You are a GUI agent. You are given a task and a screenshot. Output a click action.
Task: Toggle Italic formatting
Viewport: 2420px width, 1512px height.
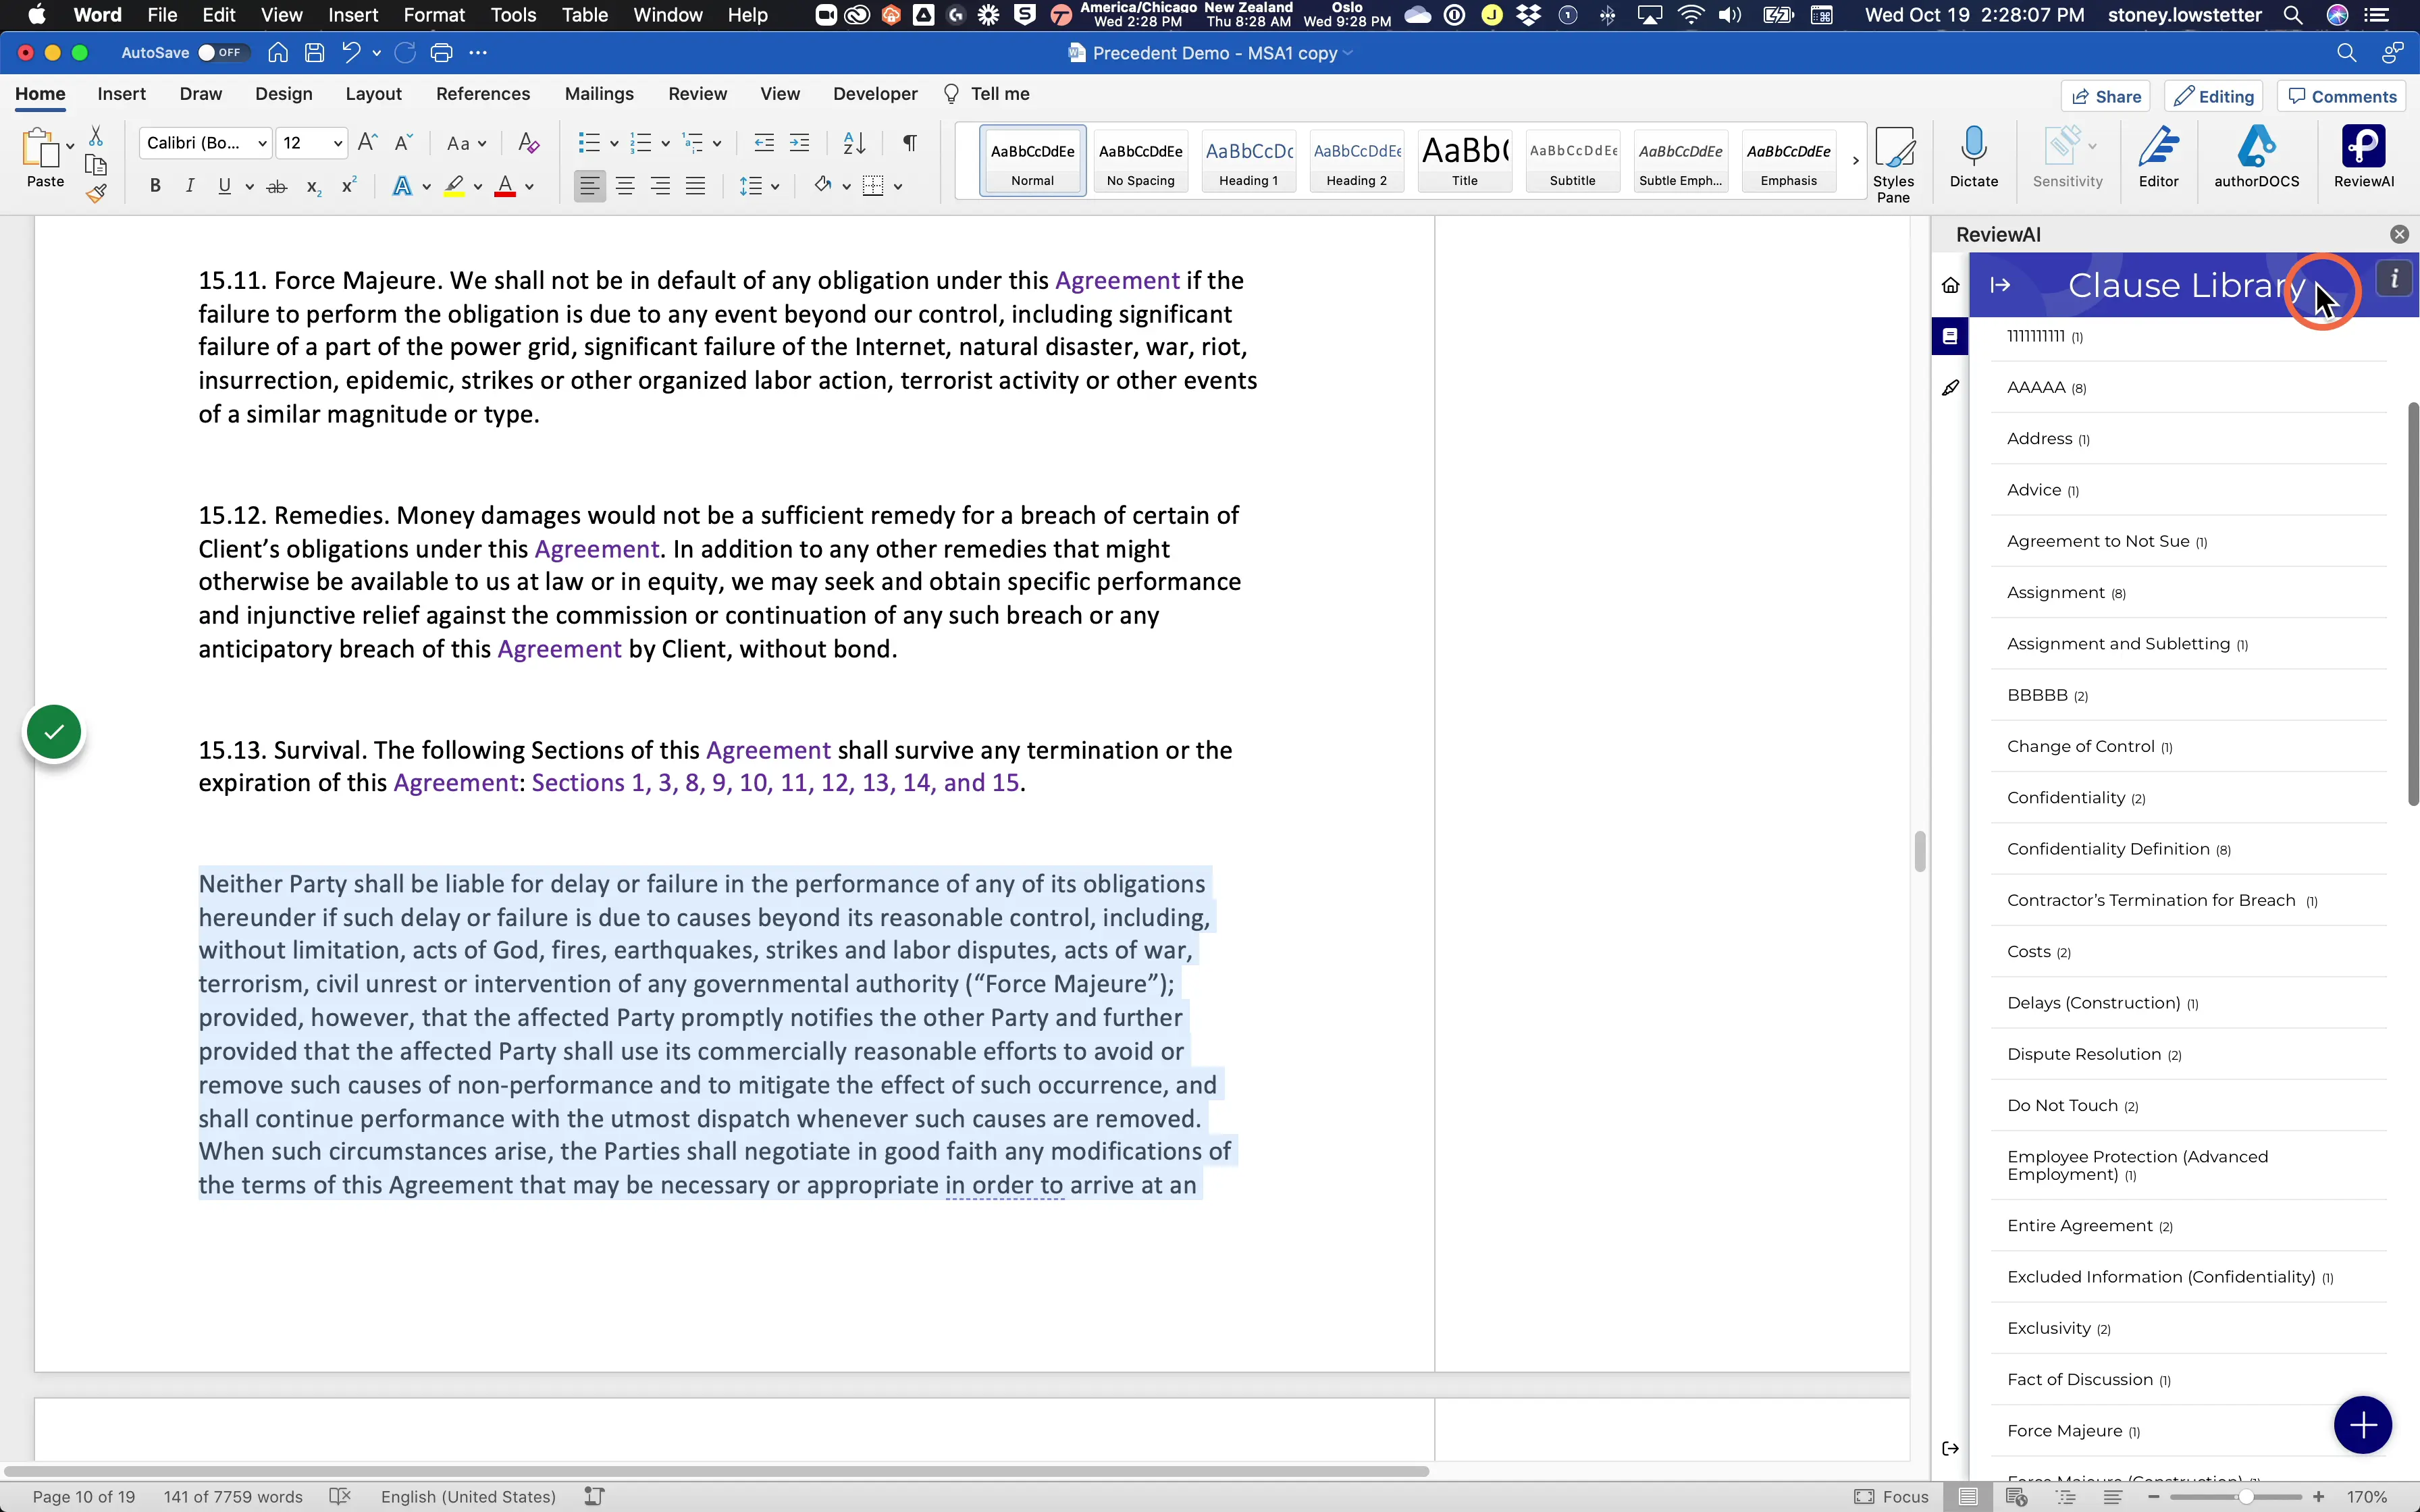189,186
